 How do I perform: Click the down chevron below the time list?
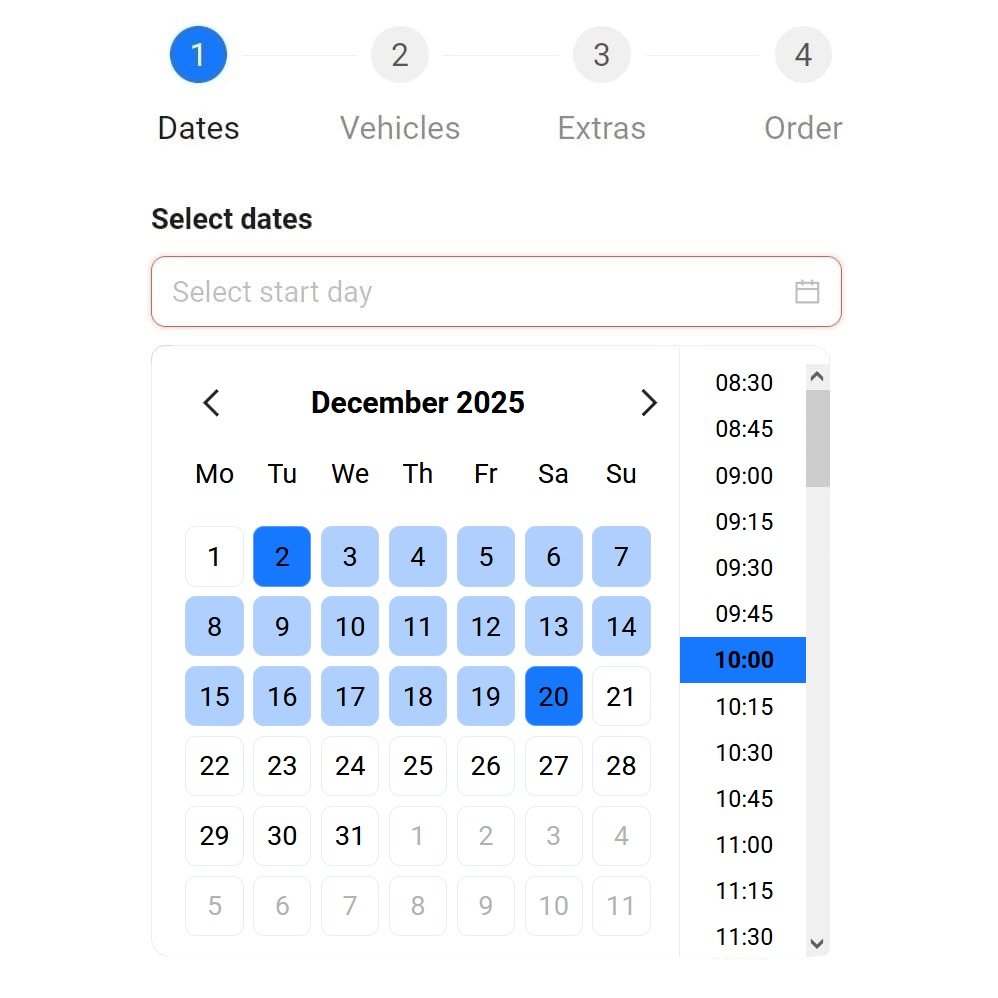(x=817, y=943)
